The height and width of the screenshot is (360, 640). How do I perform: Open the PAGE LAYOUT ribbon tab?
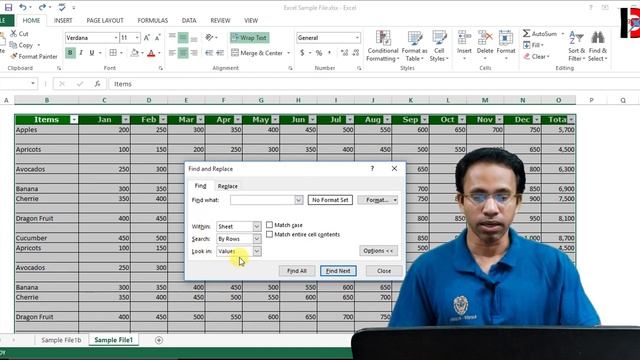tap(105, 20)
